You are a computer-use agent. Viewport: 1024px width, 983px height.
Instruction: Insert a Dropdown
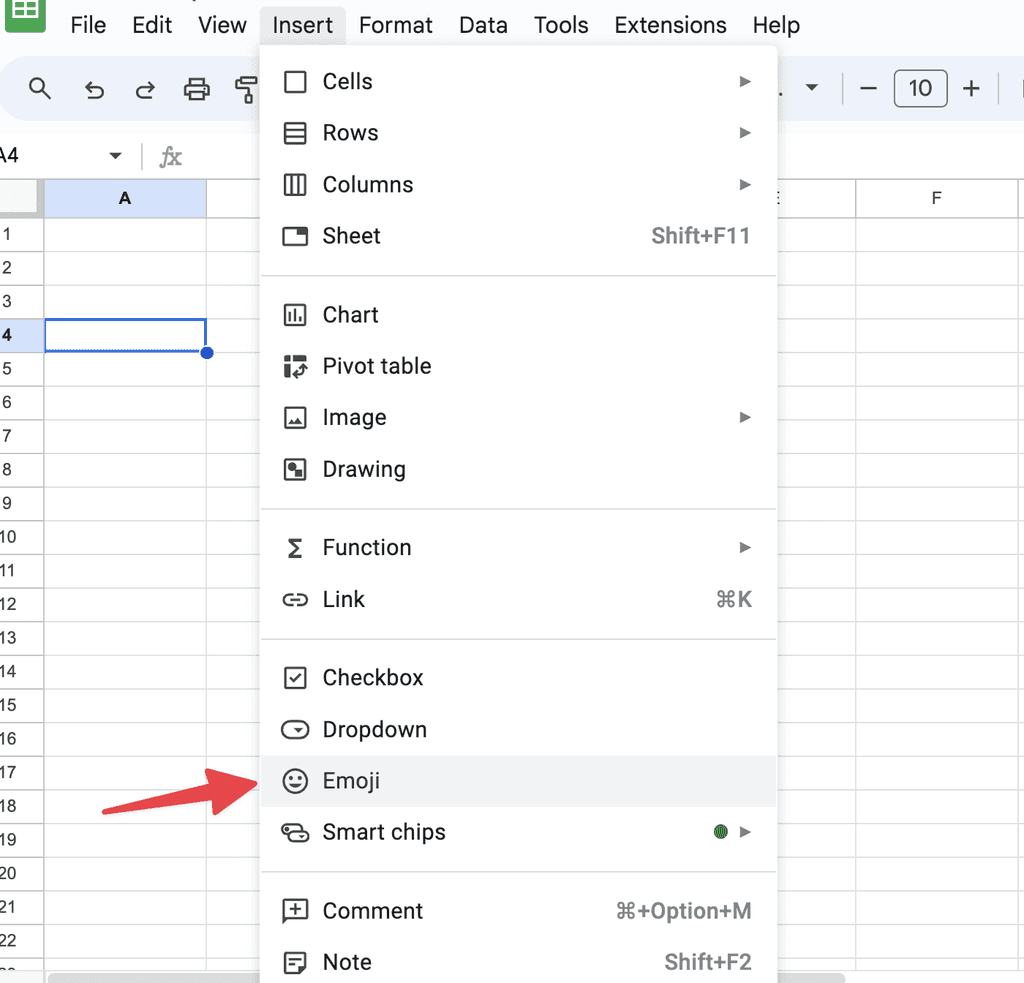tap(518, 729)
